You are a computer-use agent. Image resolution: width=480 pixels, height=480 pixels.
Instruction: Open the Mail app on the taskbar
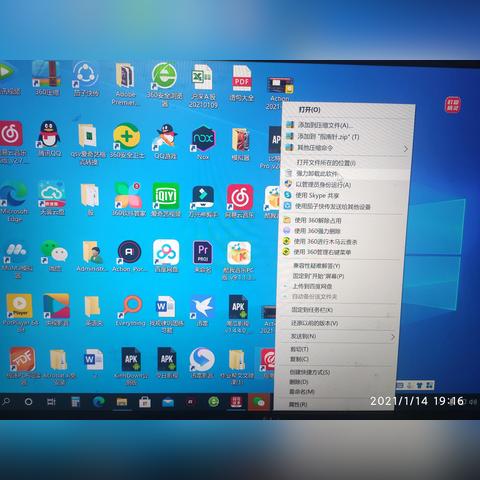[x=168, y=402]
